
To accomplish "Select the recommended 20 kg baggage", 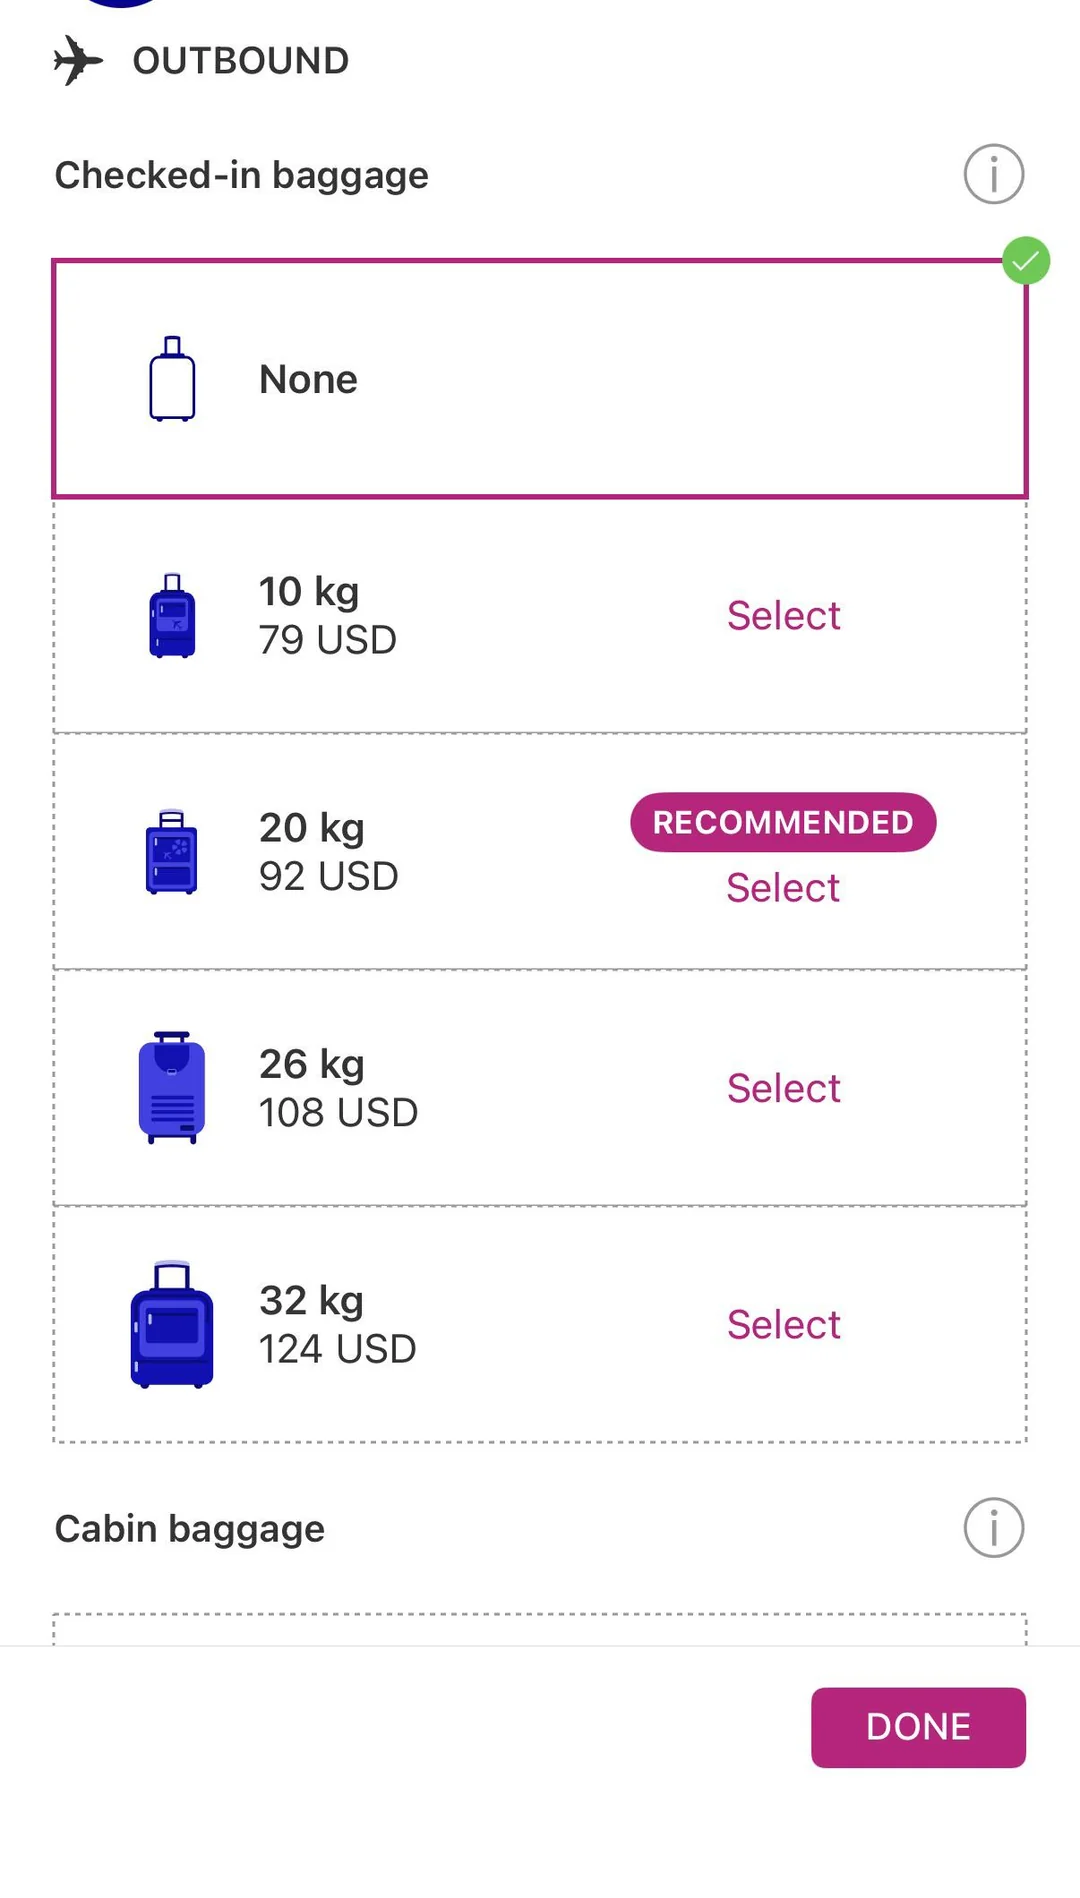I will pyautogui.click(x=783, y=888).
